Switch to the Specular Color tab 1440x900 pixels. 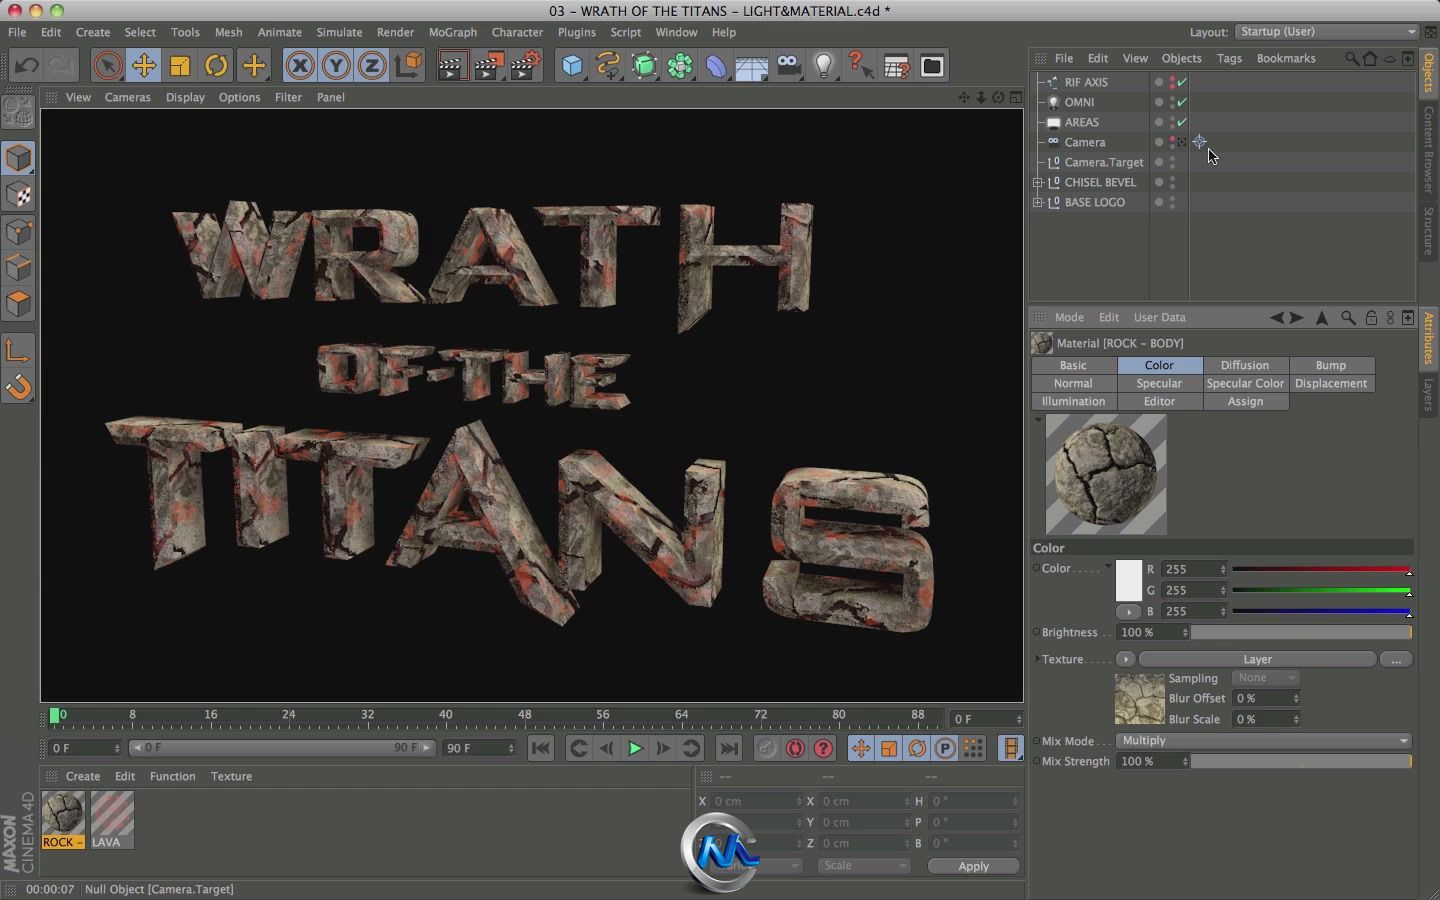[x=1245, y=383]
